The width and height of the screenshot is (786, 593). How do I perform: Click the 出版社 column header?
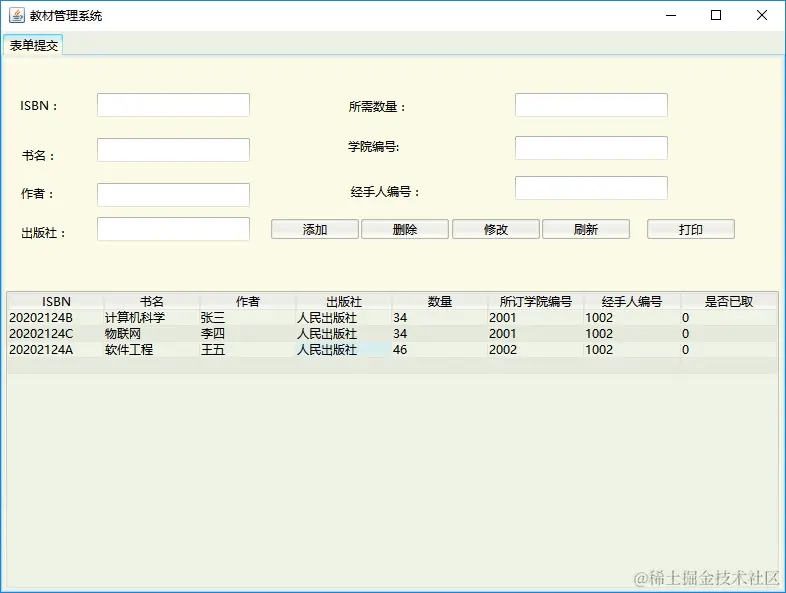click(x=344, y=301)
